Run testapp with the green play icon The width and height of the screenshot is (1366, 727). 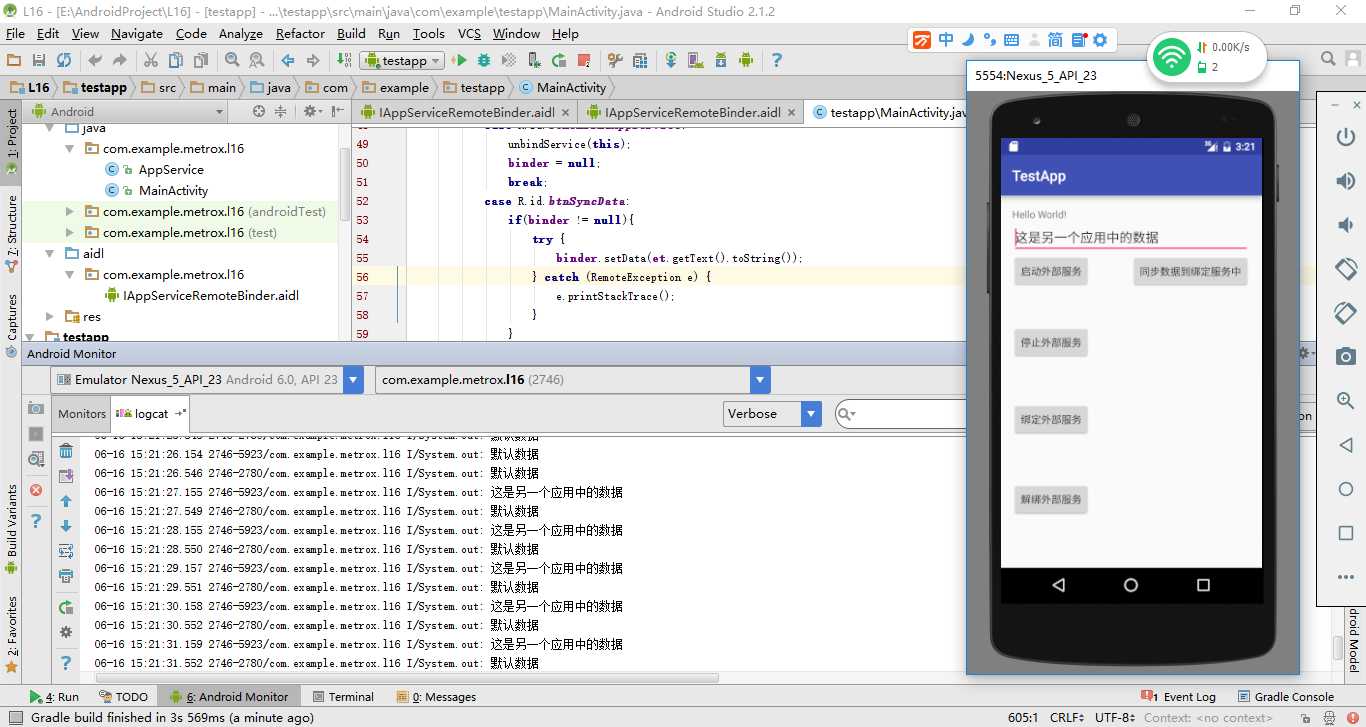460,60
